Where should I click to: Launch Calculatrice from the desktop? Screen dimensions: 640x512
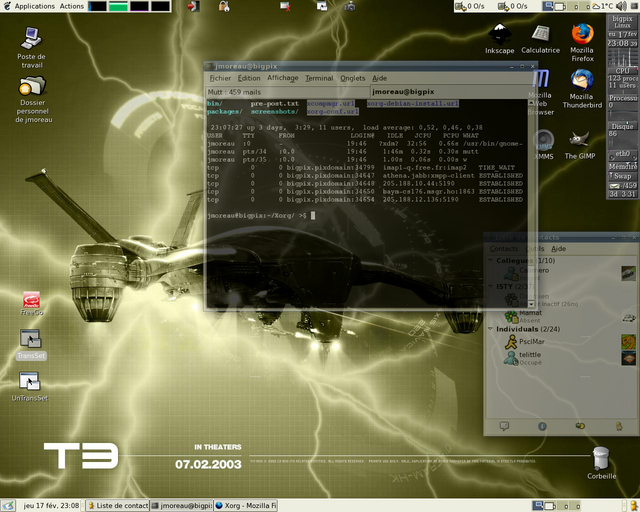click(x=540, y=39)
